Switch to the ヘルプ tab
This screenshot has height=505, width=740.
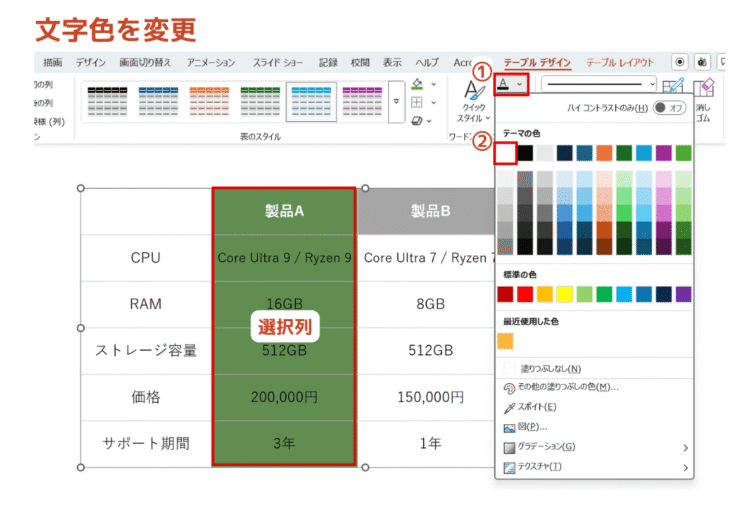427,62
